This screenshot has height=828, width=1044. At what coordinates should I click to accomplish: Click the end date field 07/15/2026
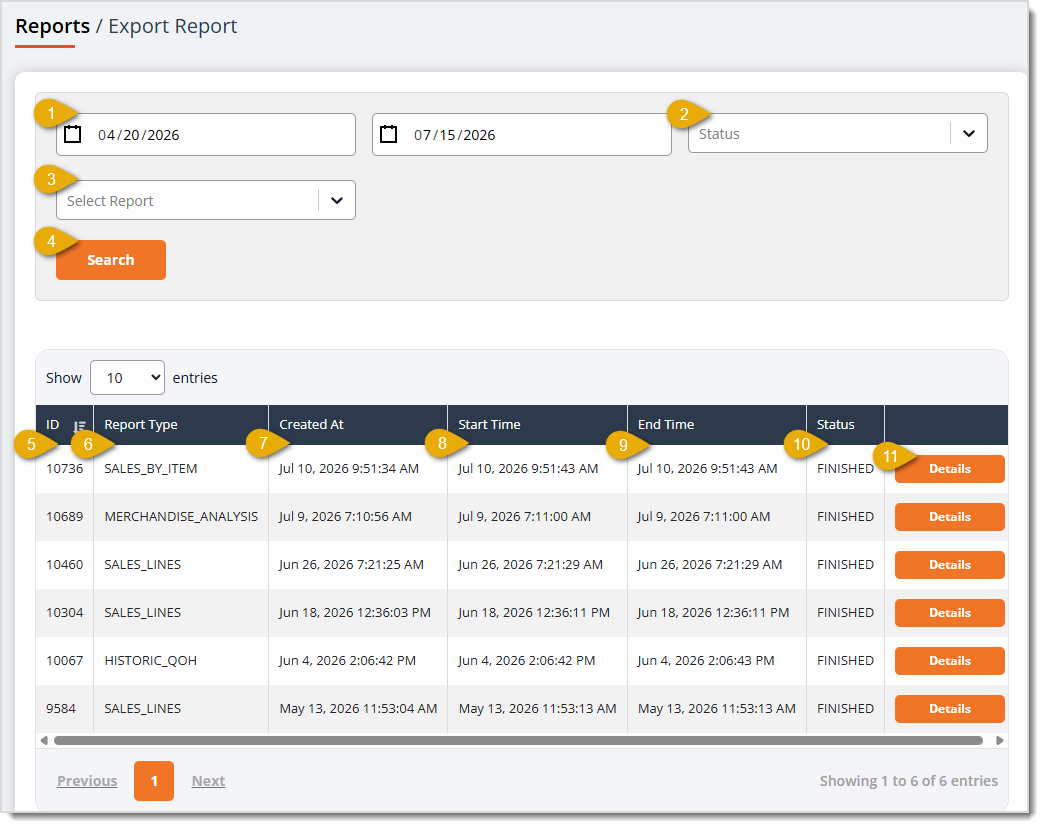click(x=521, y=134)
